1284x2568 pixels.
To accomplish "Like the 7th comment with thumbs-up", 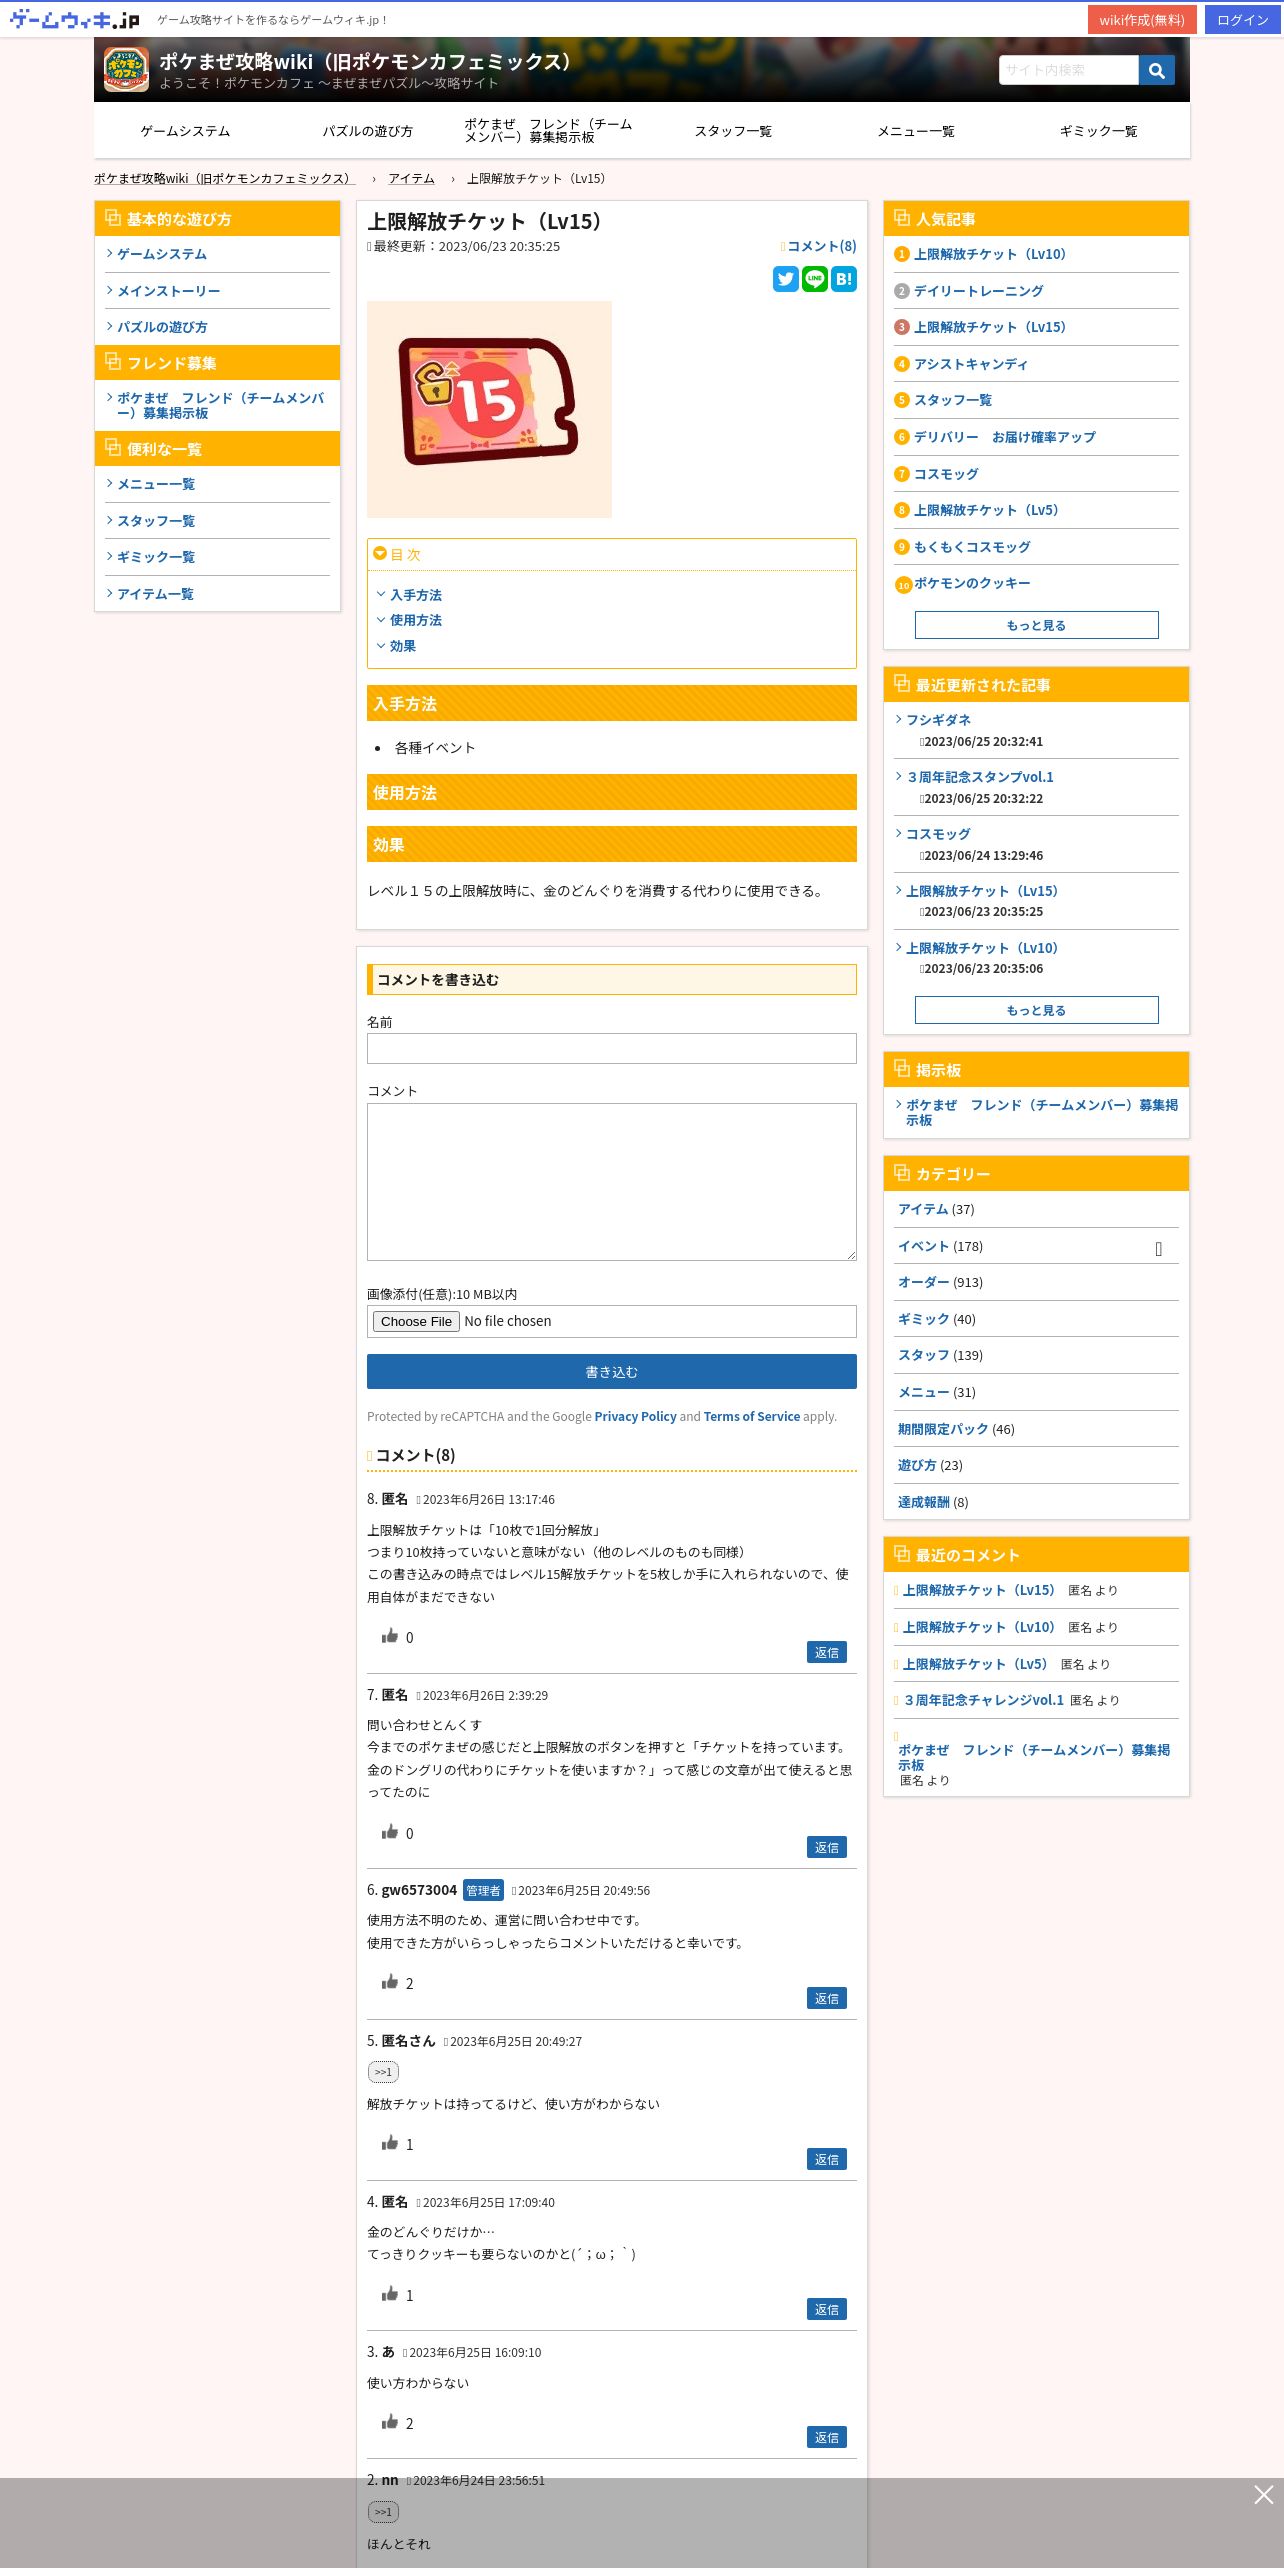I will (390, 1832).
